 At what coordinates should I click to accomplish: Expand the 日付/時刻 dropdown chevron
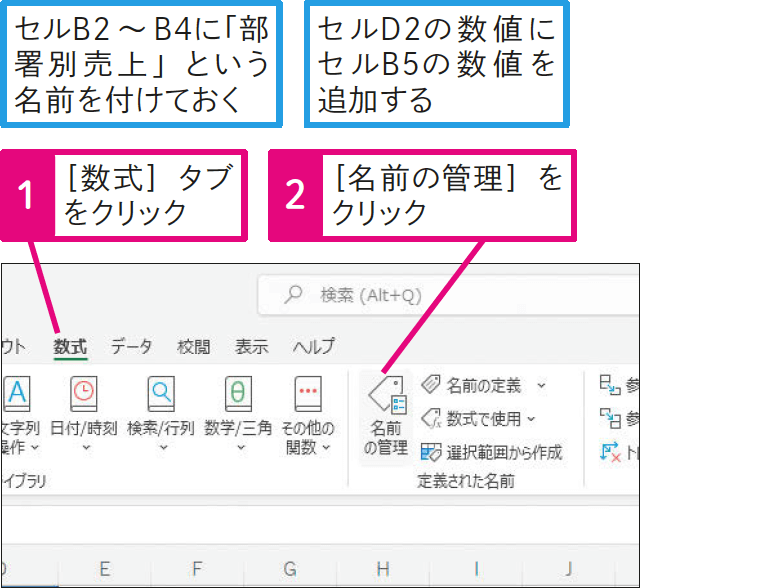pyautogui.click(x=86, y=448)
